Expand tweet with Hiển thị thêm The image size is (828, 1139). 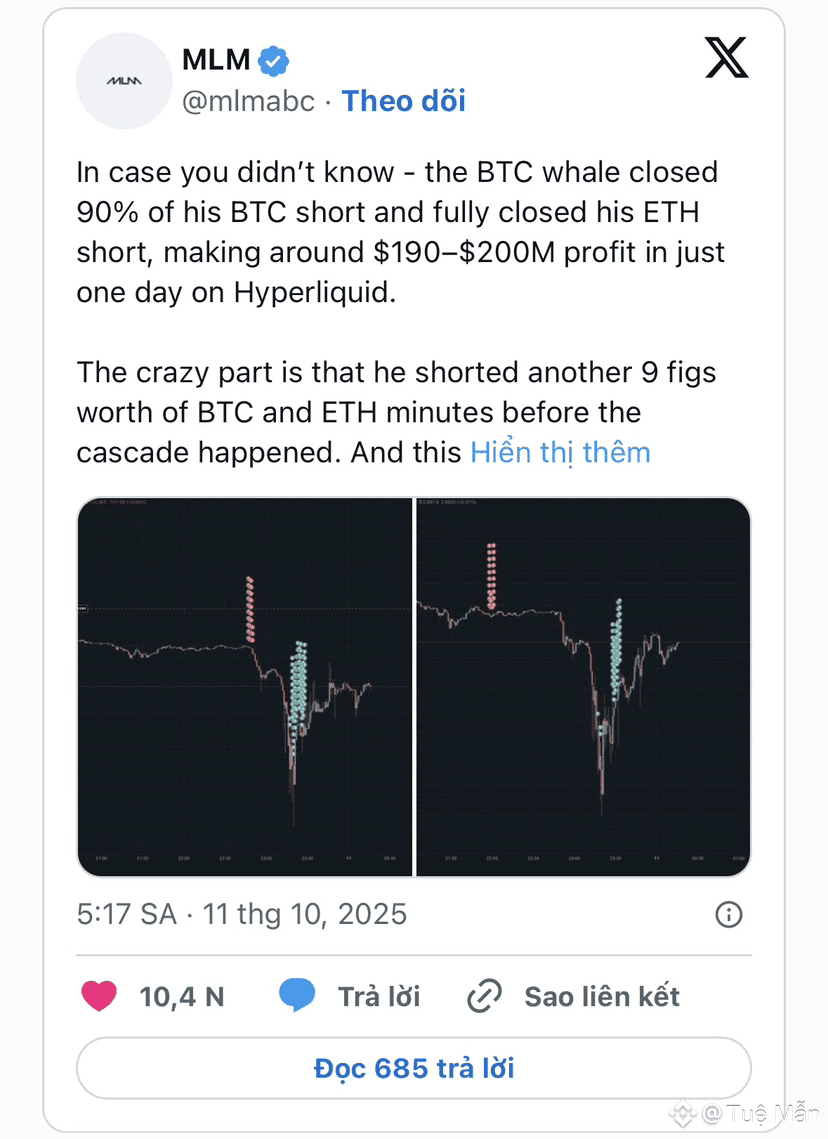560,452
